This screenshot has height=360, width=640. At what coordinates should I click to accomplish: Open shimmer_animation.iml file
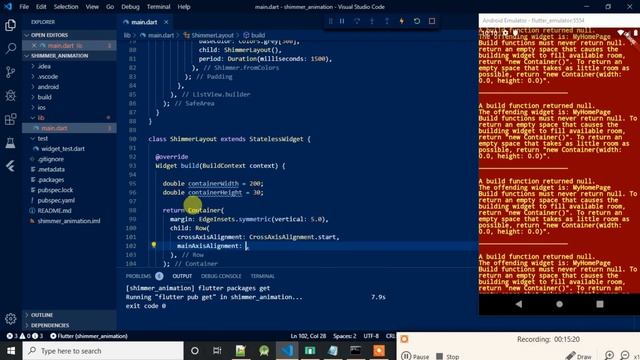click(x=69, y=221)
